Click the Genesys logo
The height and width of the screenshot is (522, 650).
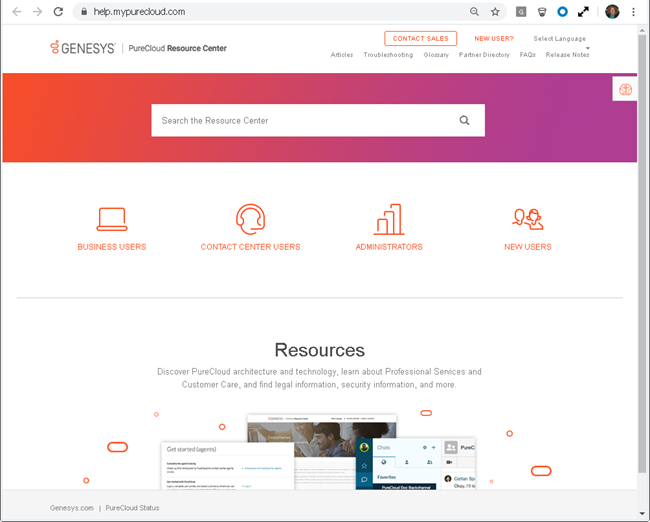tap(82, 48)
